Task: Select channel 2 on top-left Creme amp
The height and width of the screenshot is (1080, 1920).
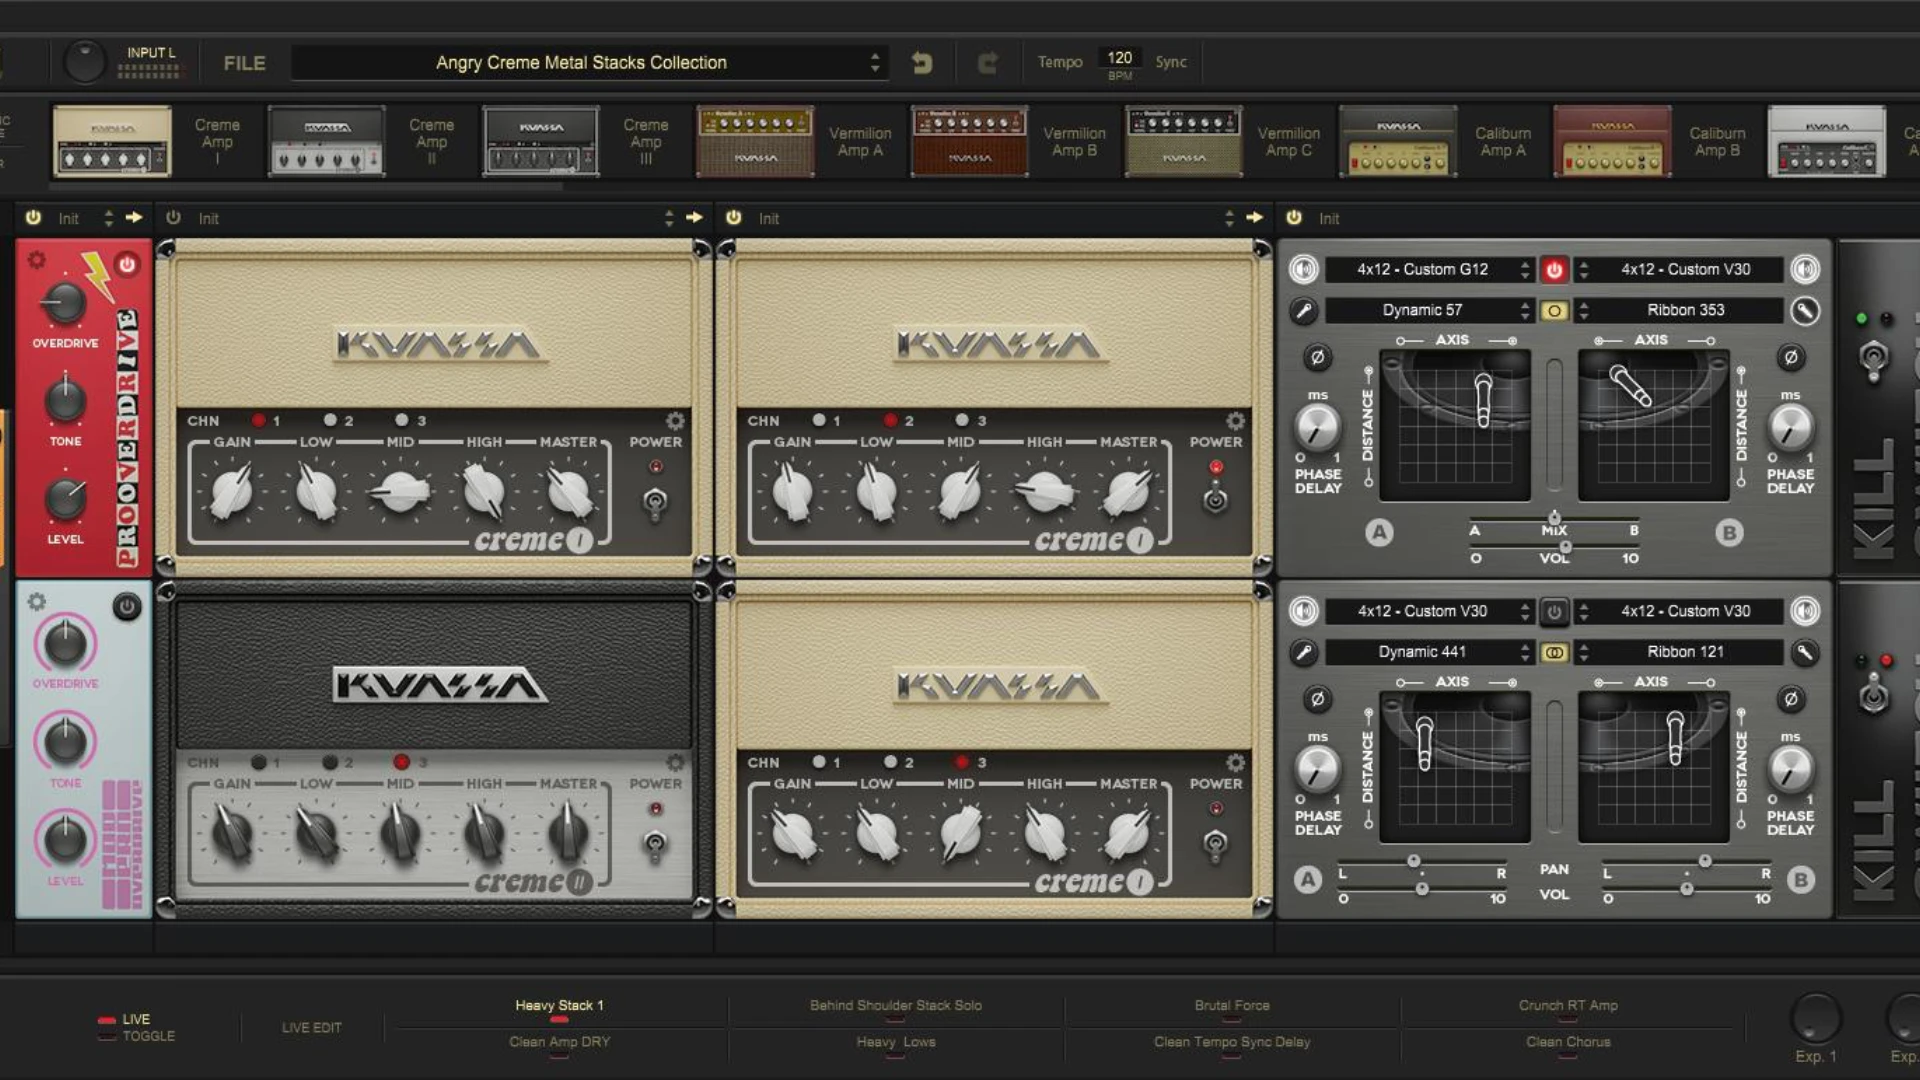Action: (331, 420)
